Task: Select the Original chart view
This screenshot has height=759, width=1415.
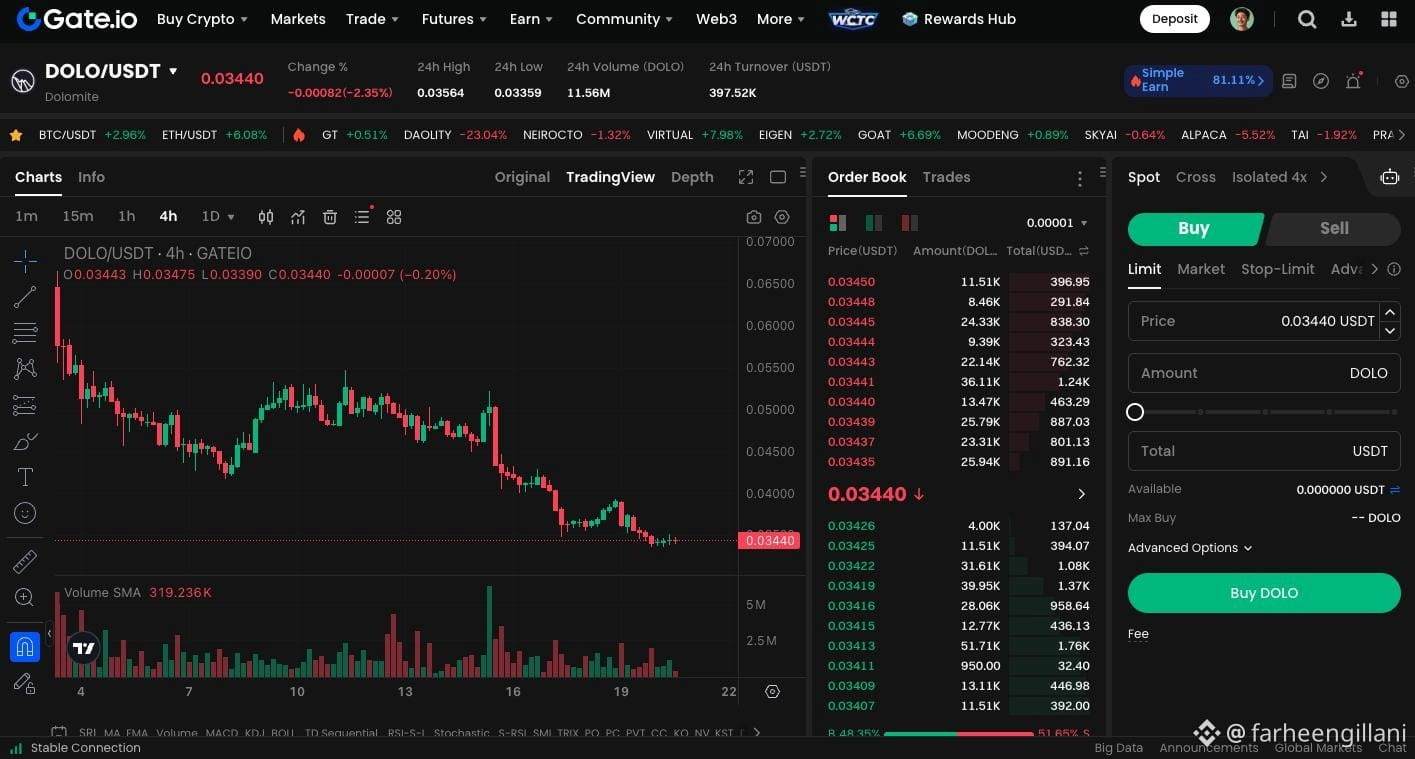Action: 522,177
